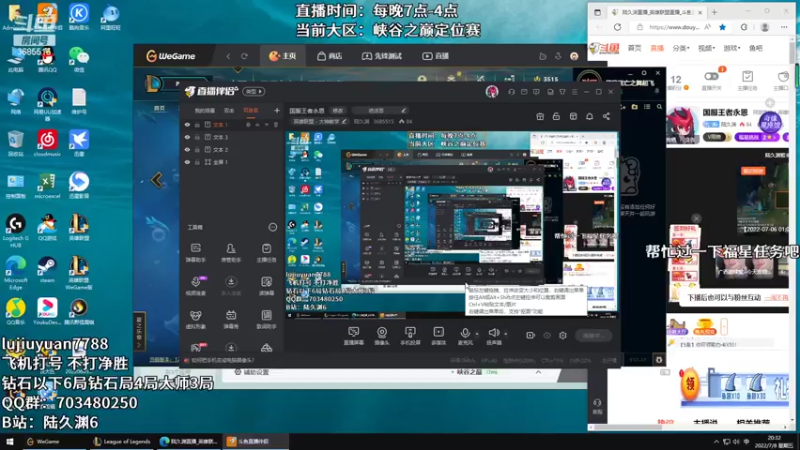
Task: Toggle visibility eye of layer 文本 2
Action: coord(187,149)
